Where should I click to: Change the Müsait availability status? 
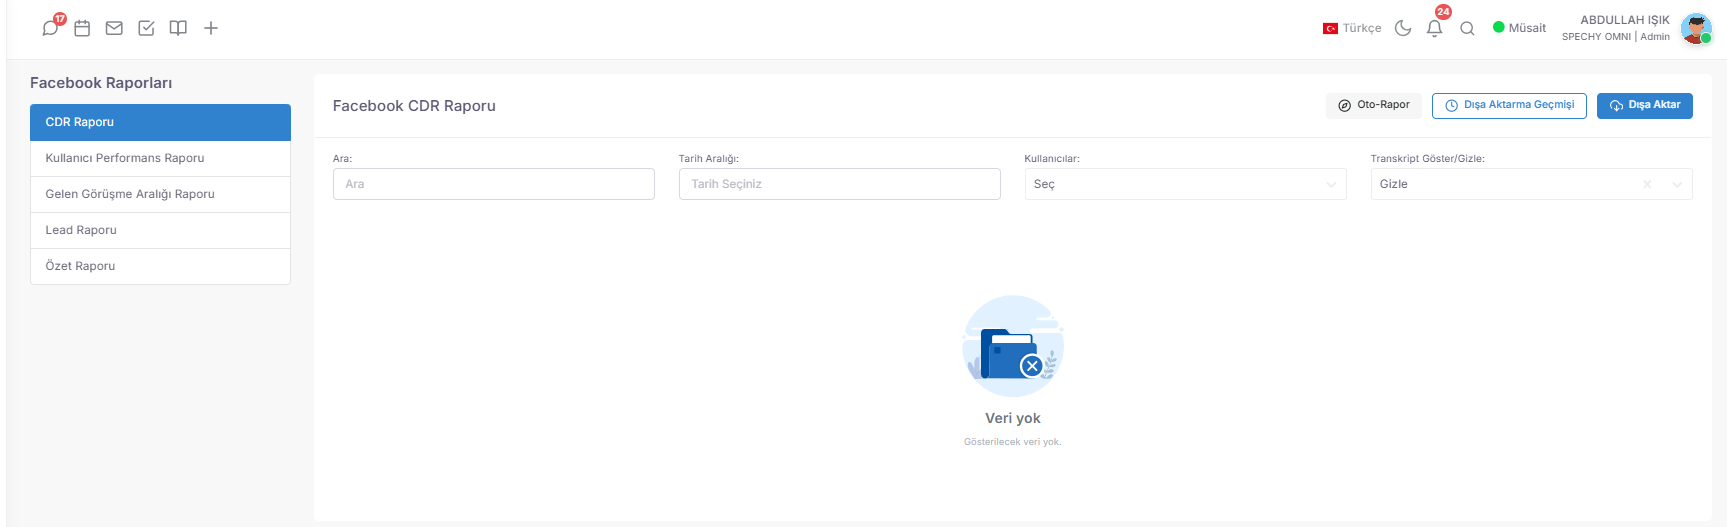tap(1519, 28)
